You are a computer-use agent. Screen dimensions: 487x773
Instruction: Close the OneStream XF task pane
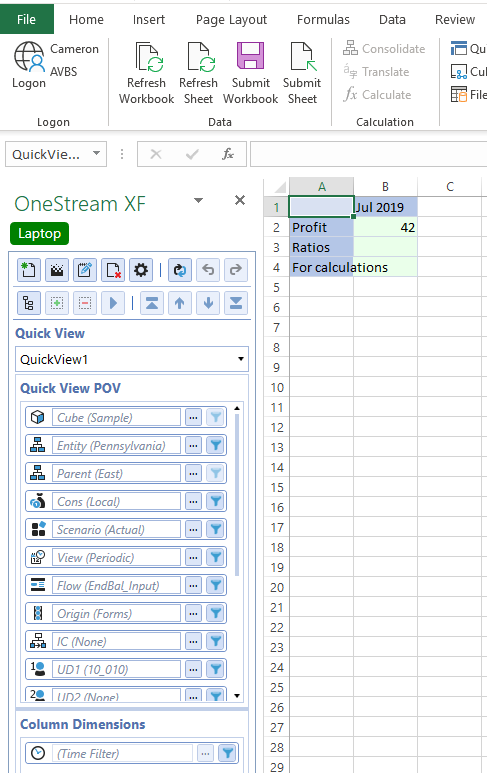(x=240, y=200)
